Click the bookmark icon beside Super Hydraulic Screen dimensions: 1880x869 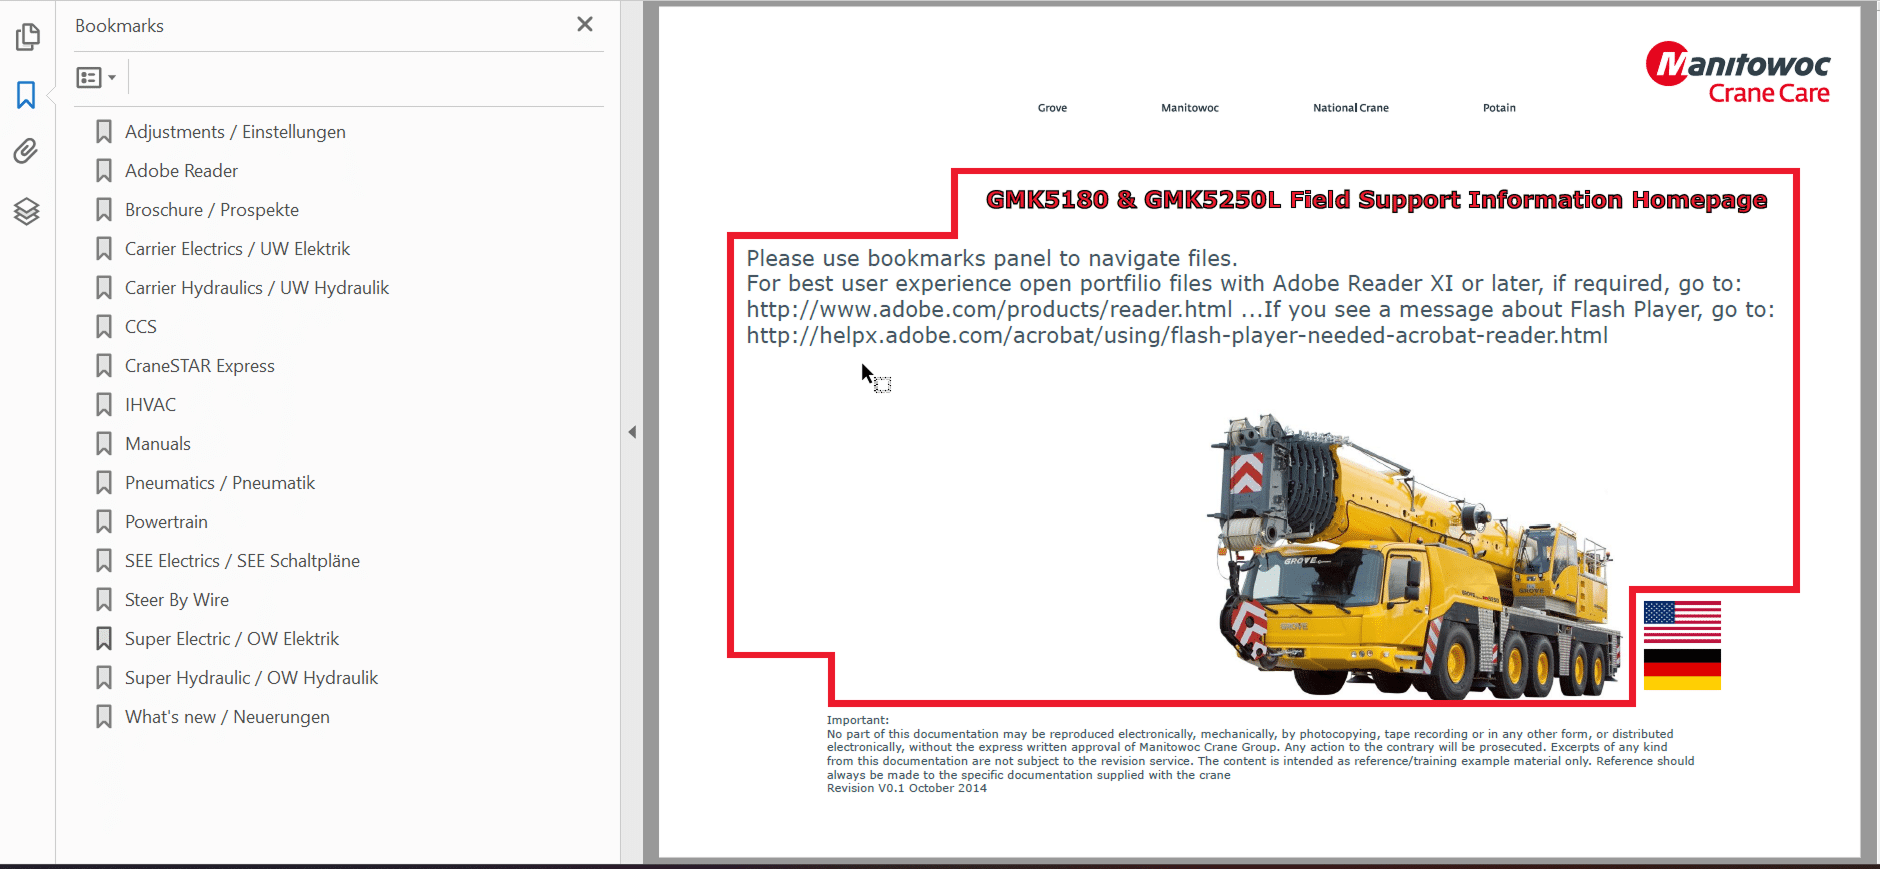pyautogui.click(x=104, y=678)
